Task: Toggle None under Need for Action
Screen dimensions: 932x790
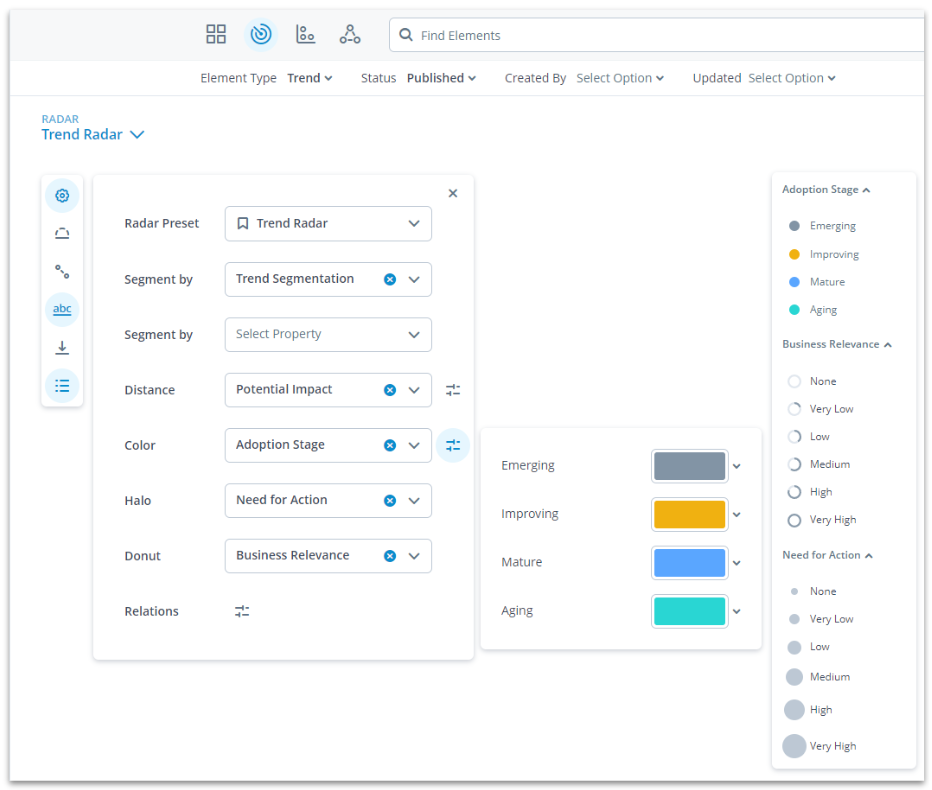Action: point(813,591)
